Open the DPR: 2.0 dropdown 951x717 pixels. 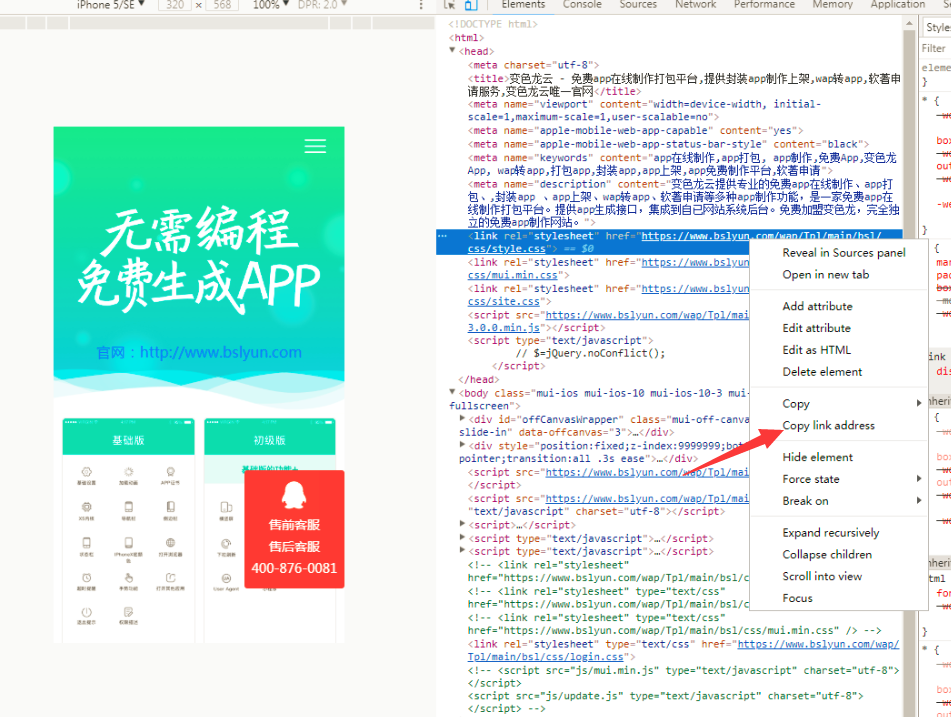coord(322,5)
